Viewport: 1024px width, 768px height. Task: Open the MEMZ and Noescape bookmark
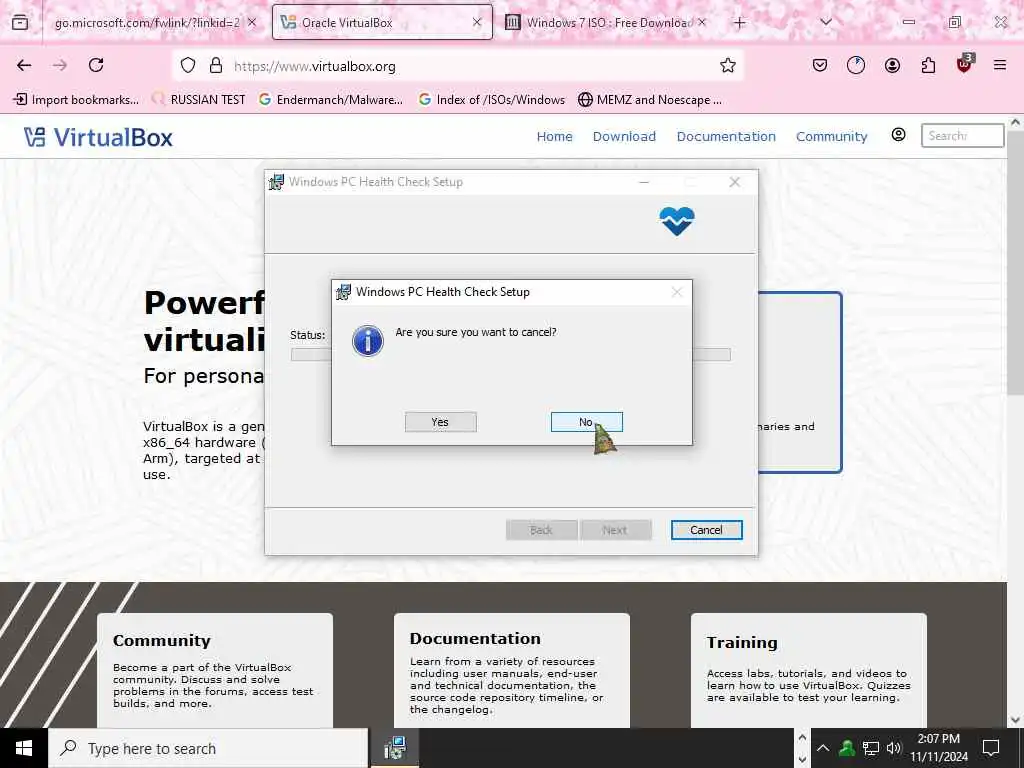click(650, 100)
